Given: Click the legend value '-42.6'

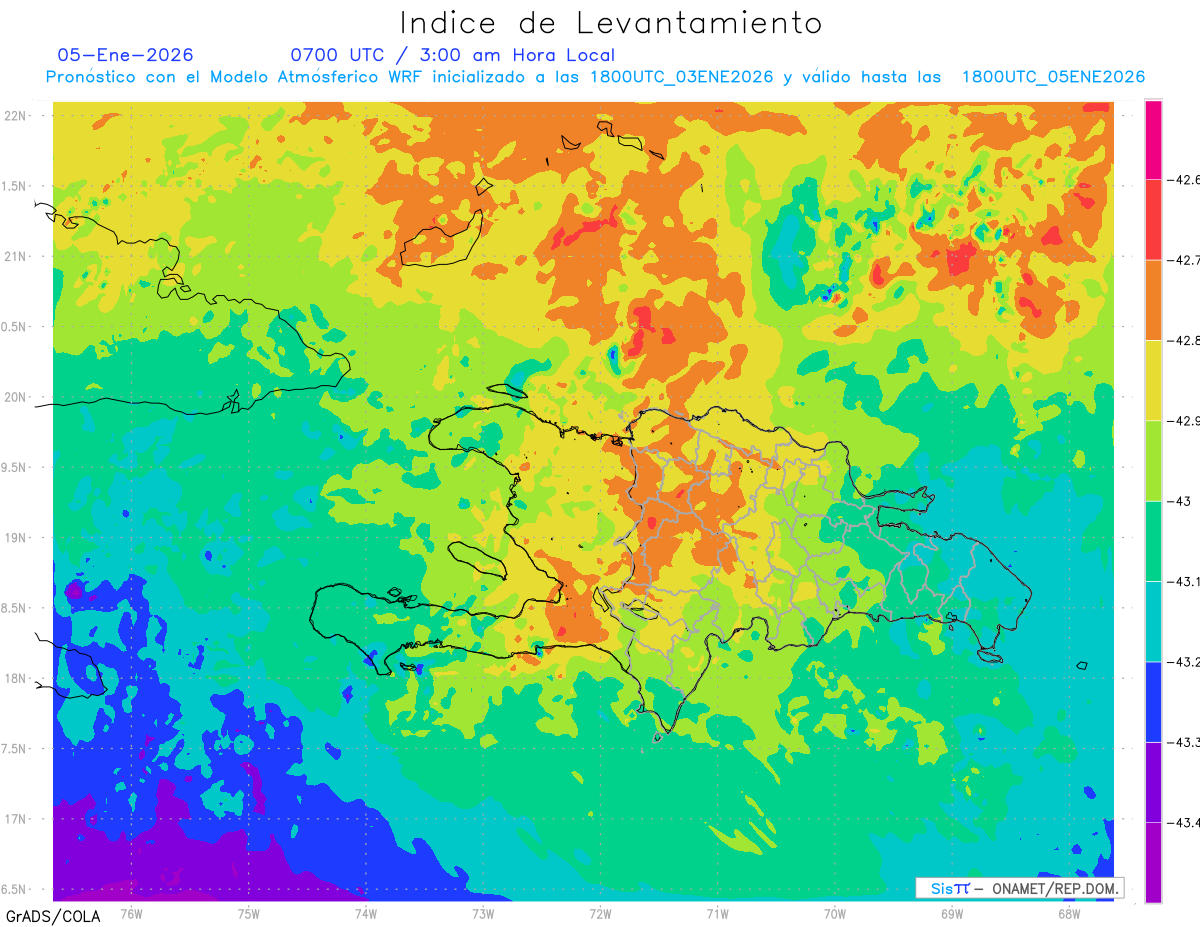Looking at the screenshot, I should (x=1183, y=180).
